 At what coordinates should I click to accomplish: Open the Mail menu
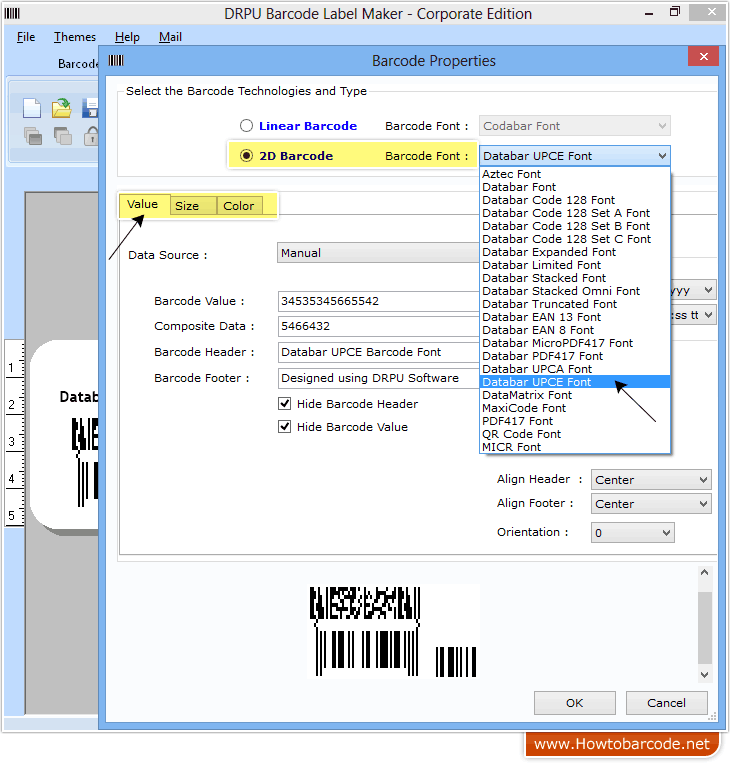click(x=170, y=37)
